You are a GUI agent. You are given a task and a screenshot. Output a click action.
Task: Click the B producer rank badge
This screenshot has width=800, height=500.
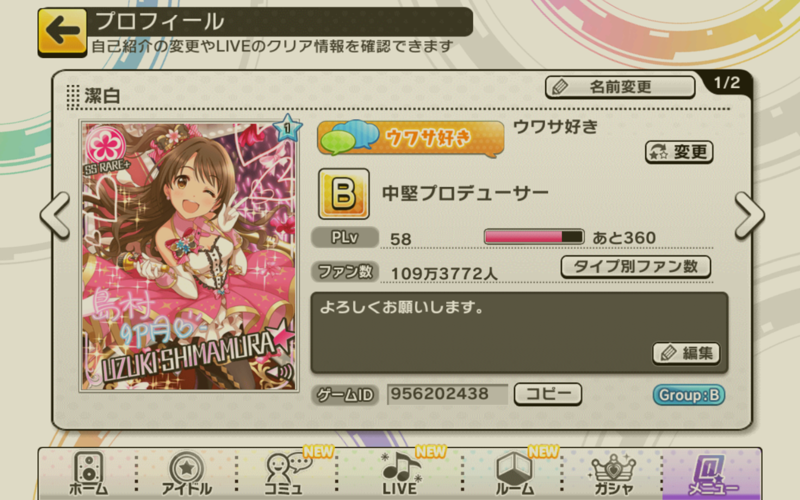[344, 194]
